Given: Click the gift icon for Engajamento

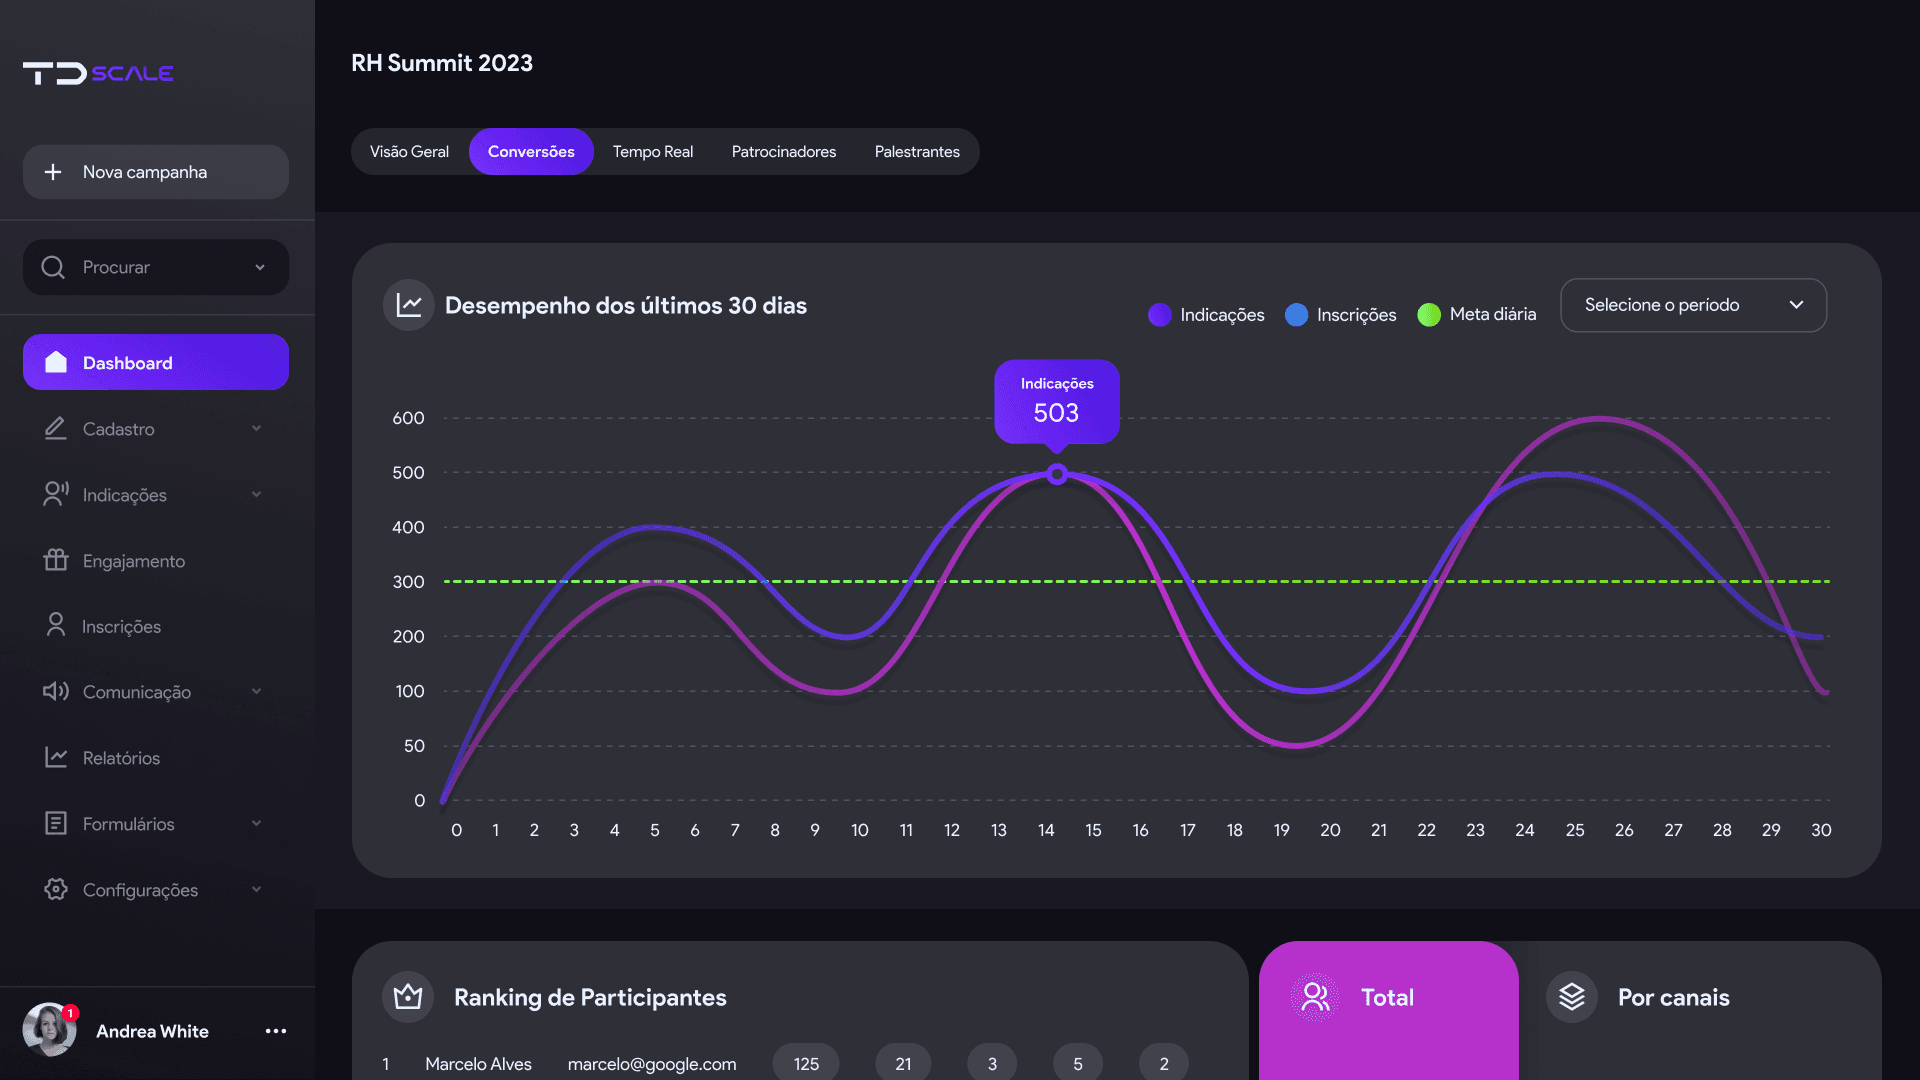Looking at the screenshot, I should [x=56, y=560].
